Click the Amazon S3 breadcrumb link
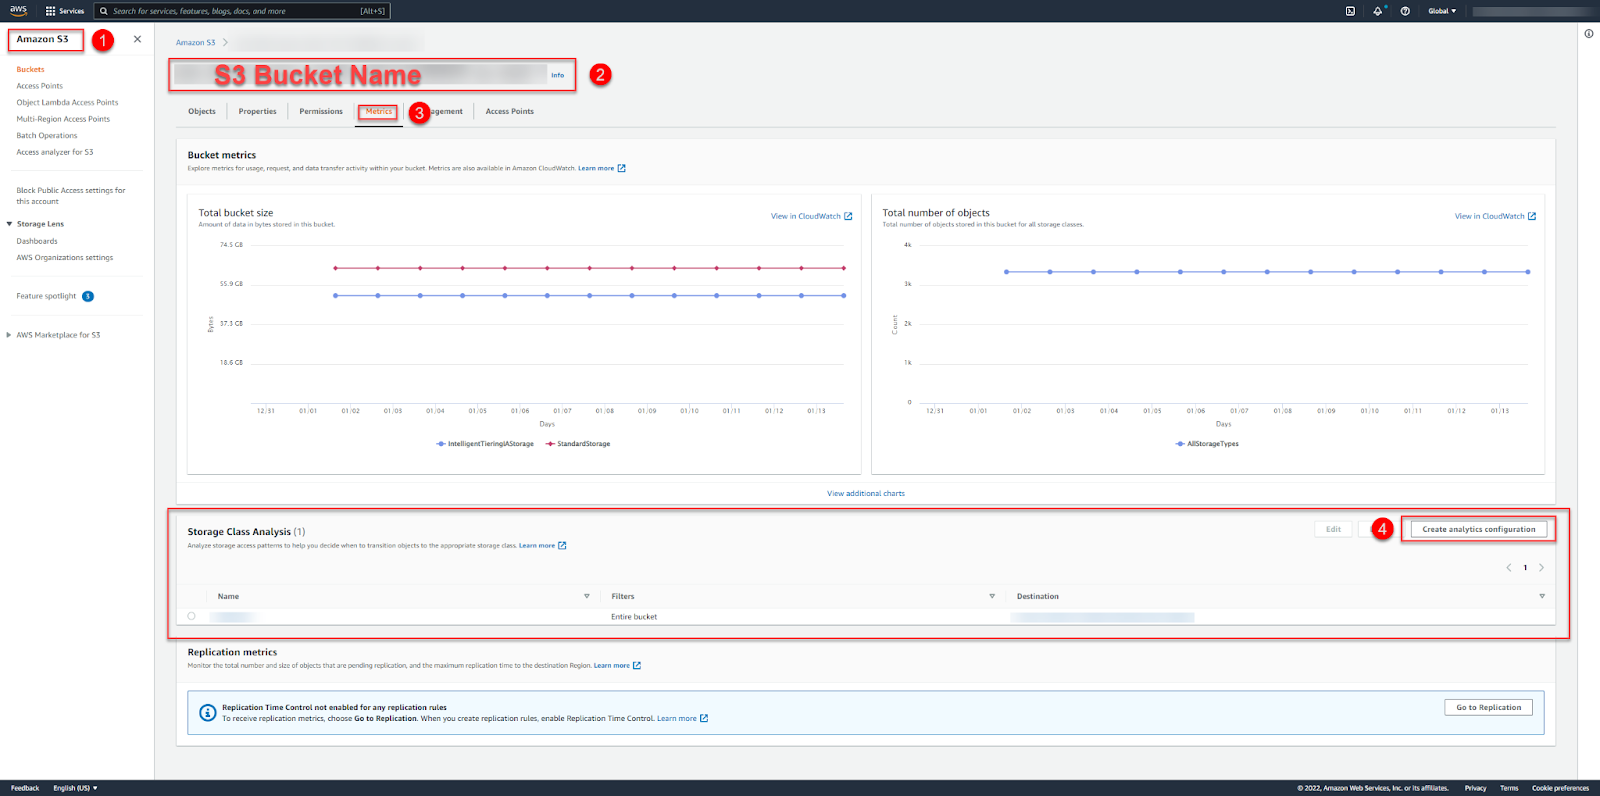The width and height of the screenshot is (1600, 796). point(195,43)
